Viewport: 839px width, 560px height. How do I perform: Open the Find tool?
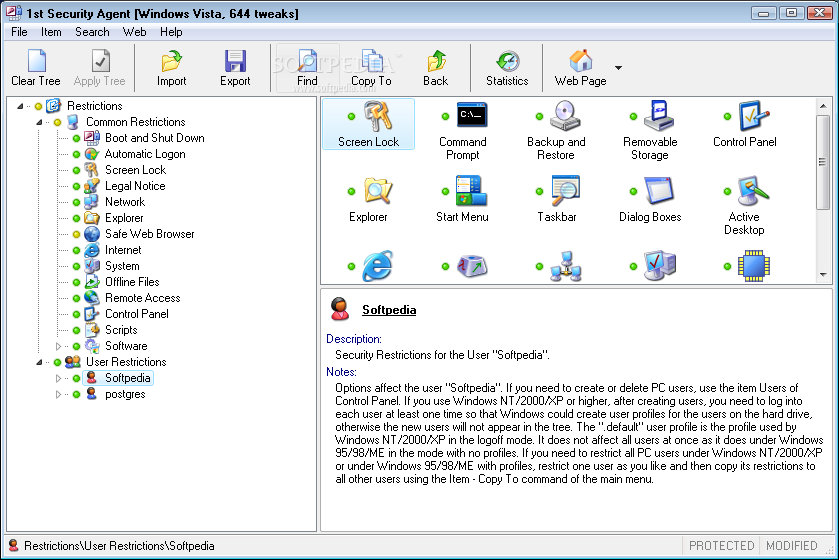tap(307, 68)
